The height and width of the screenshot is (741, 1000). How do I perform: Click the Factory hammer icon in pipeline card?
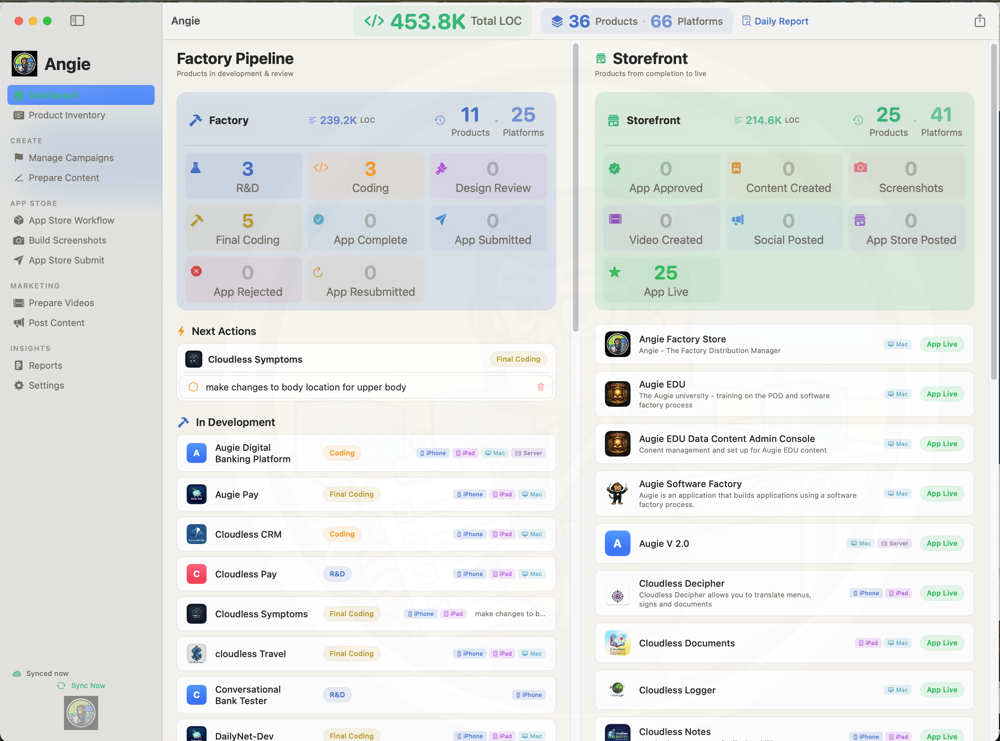coord(195,120)
